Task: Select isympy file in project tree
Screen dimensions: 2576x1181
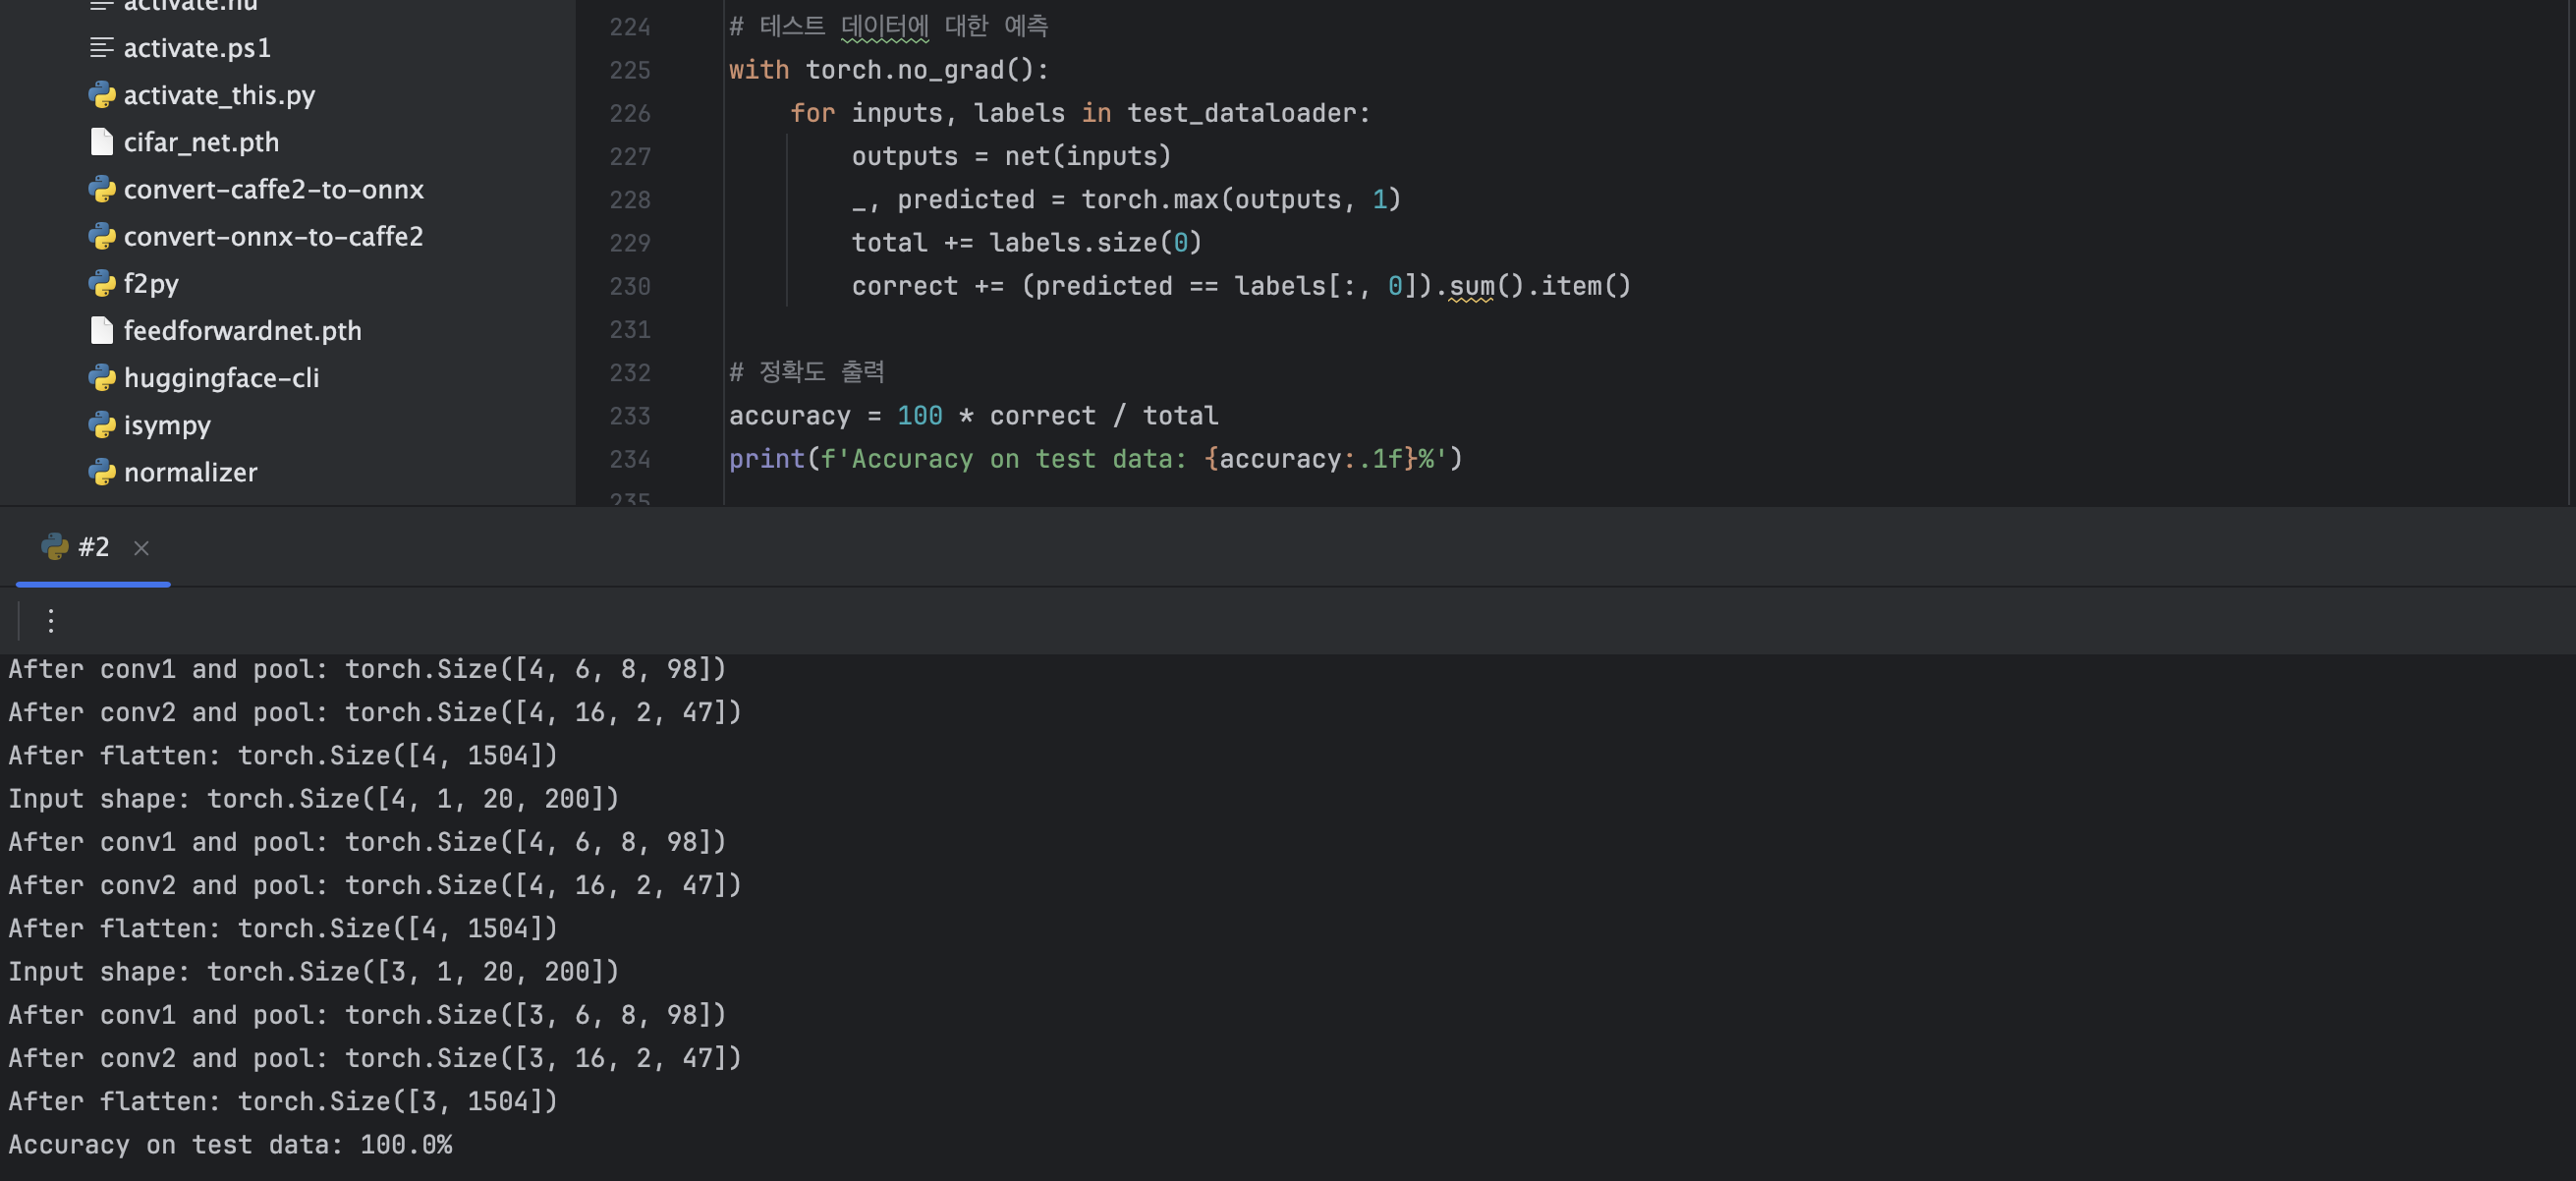Action: (167, 425)
